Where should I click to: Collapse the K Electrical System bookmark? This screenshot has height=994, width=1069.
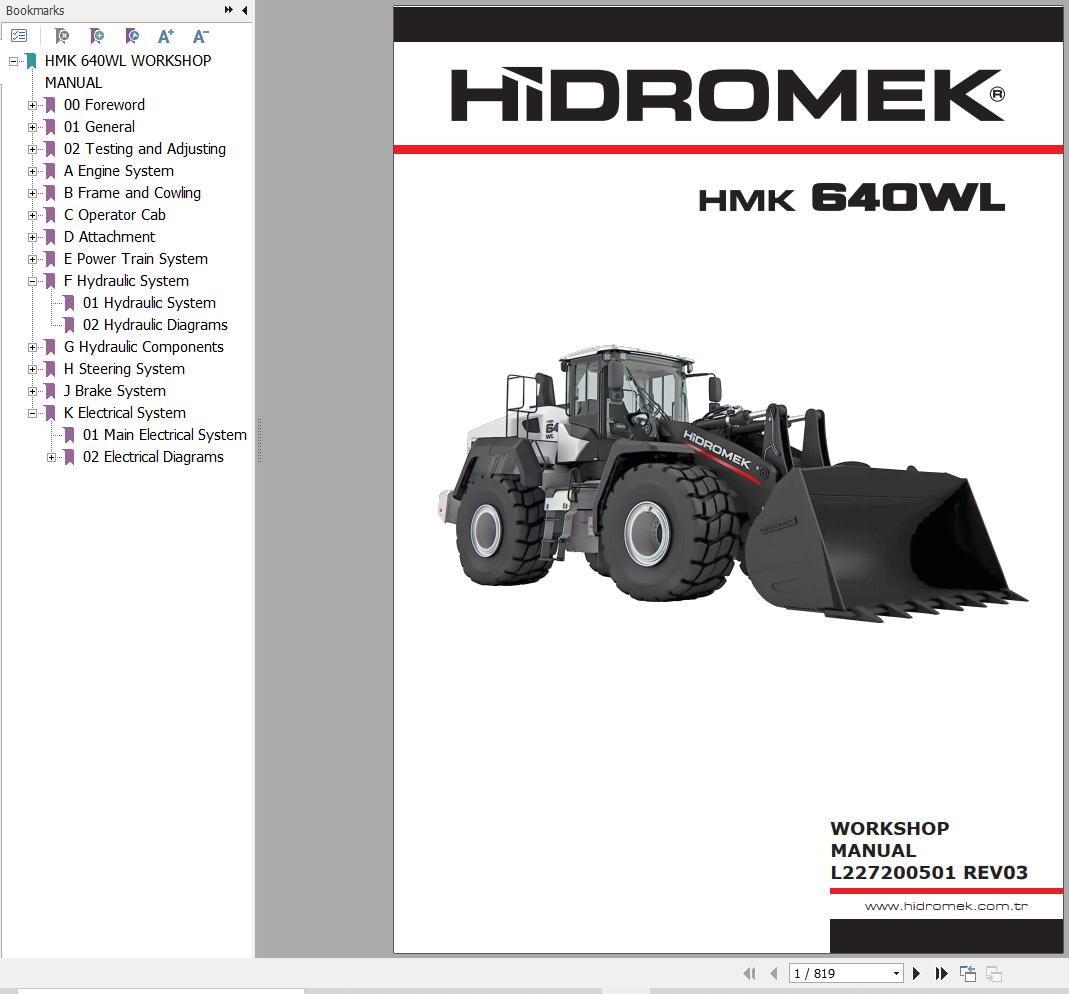[x=32, y=413]
